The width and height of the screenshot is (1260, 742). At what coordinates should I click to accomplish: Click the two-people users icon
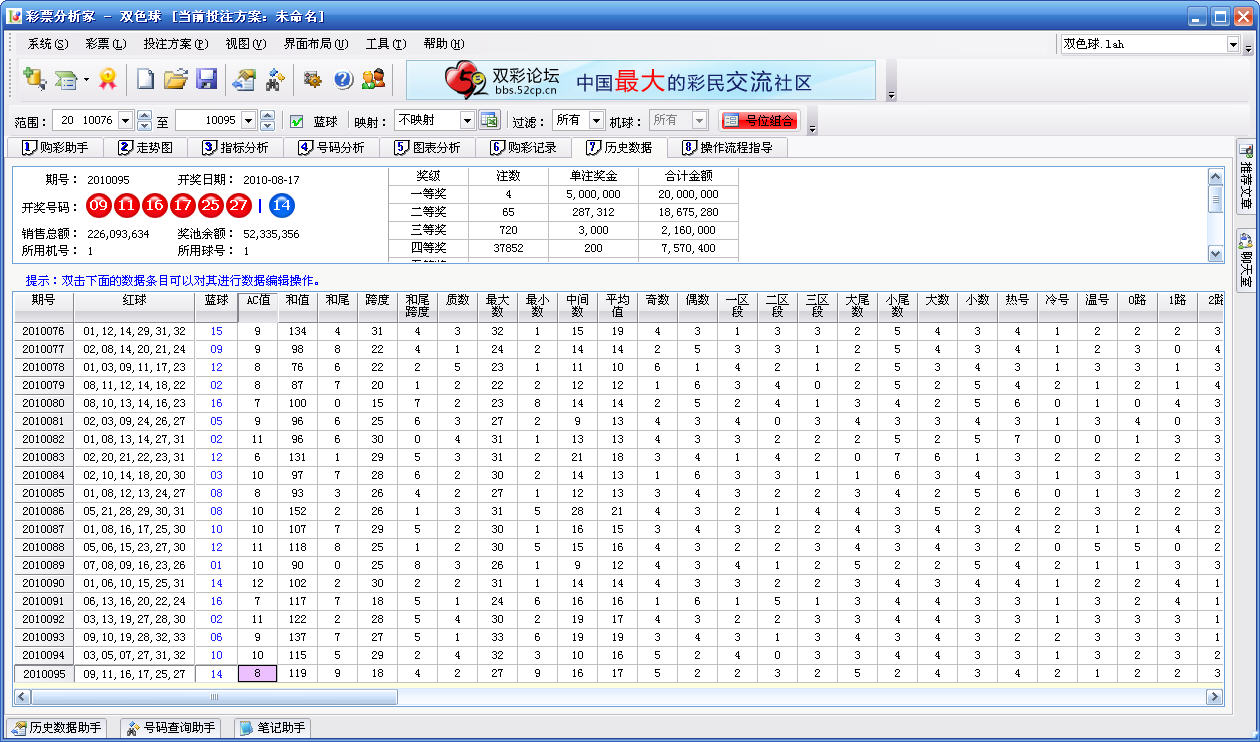coord(373,80)
